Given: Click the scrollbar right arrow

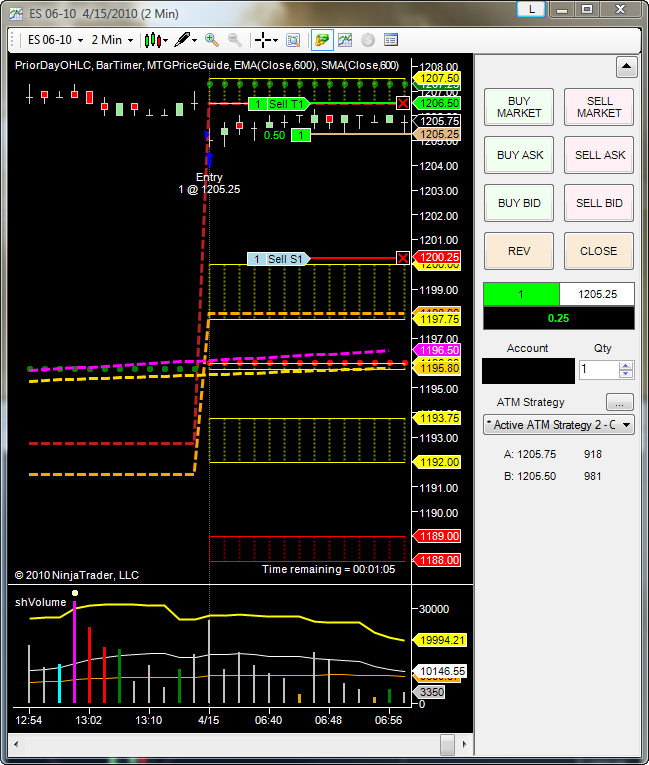Looking at the screenshot, I should [x=465, y=745].
